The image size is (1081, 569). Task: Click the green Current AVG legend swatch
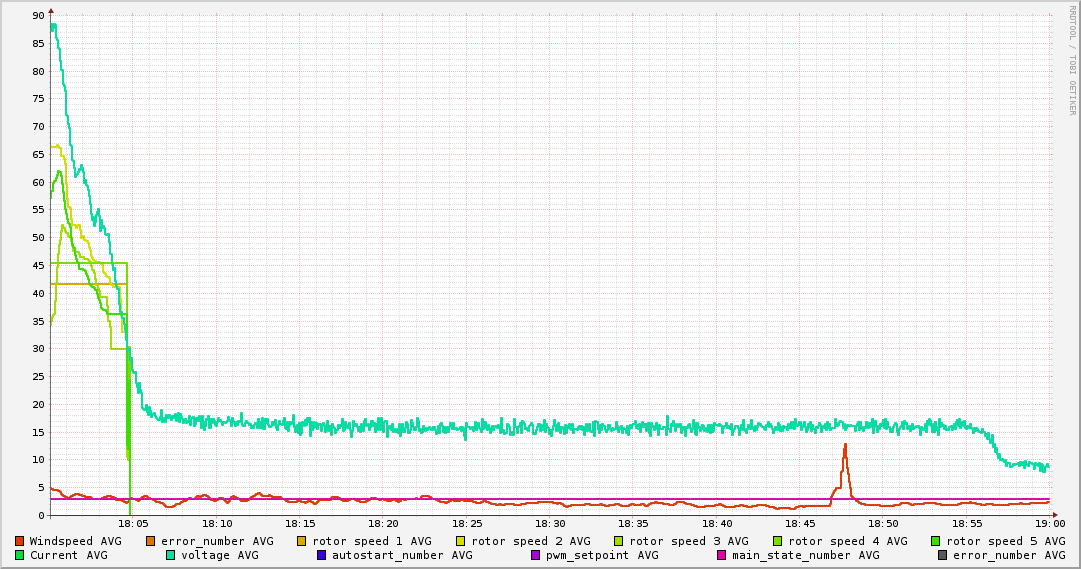click(19, 555)
